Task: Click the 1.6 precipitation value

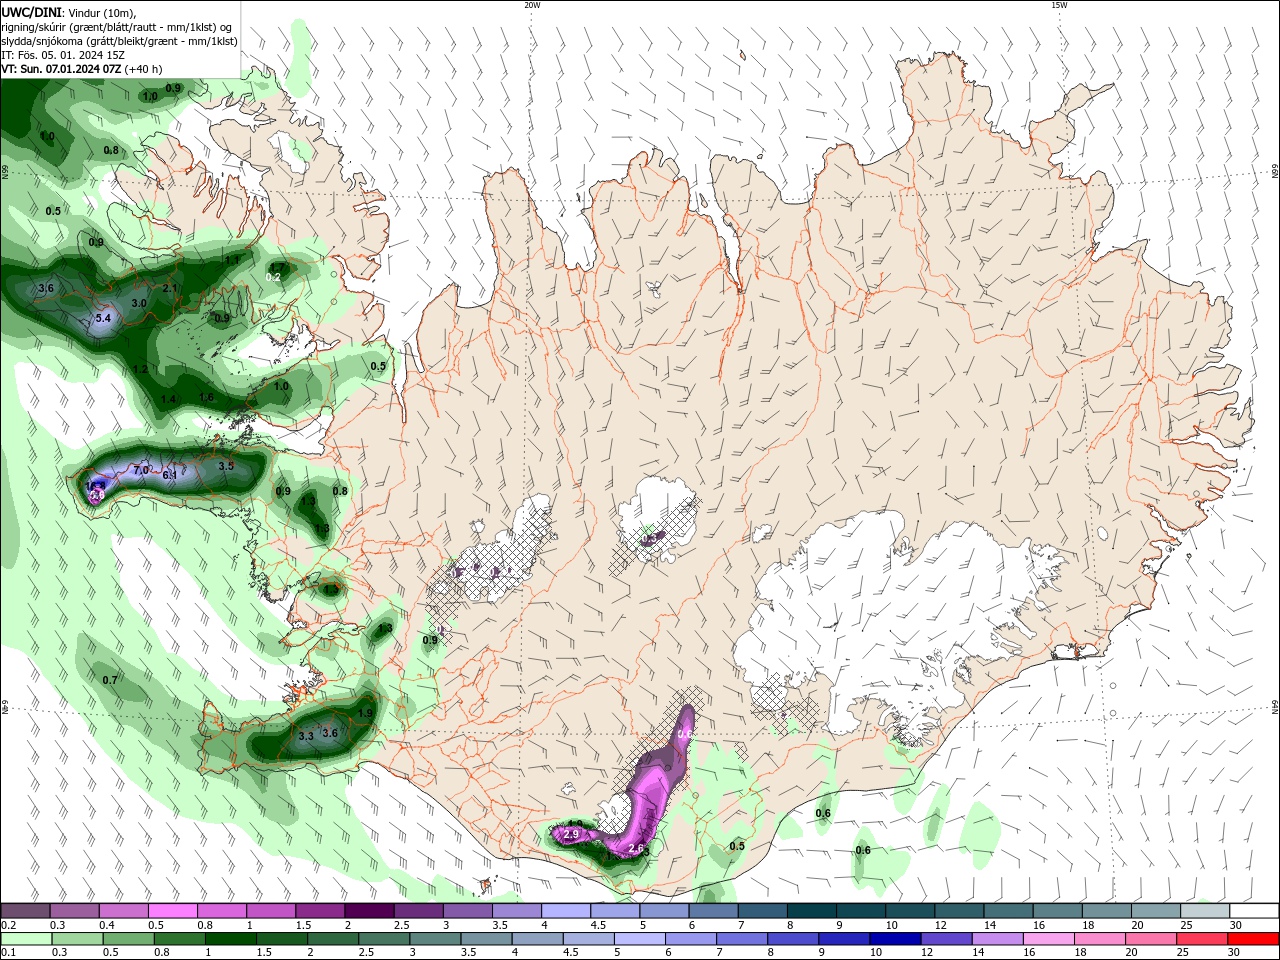Action: pyautogui.click(x=206, y=397)
